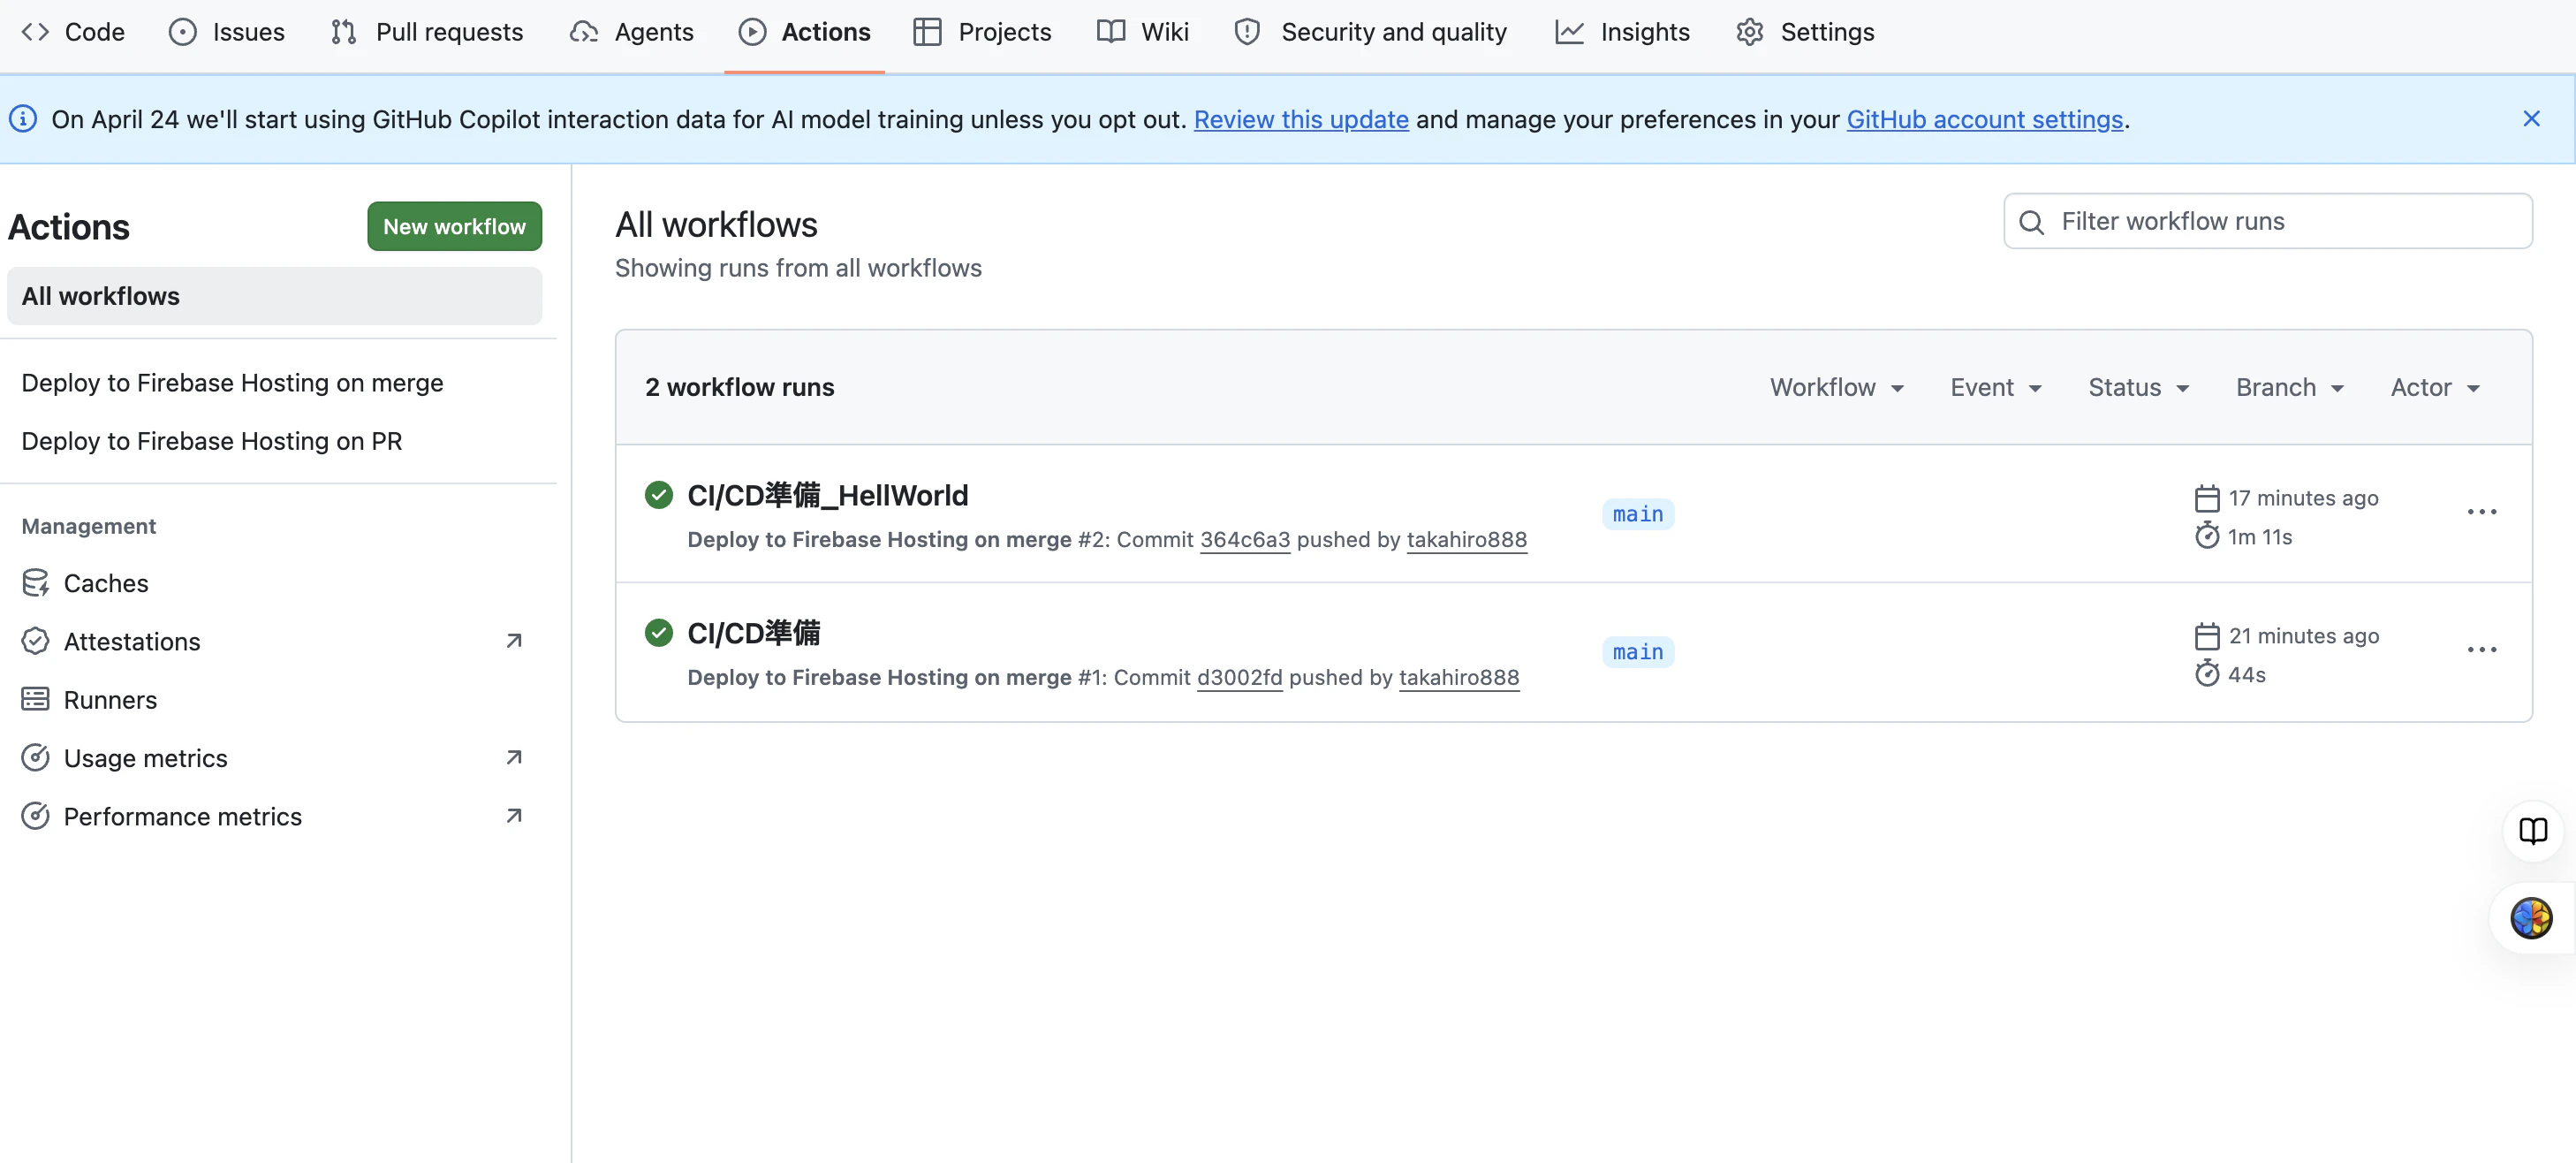Expand the Event filter dropdown

pyautogui.click(x=1995, y=387)
